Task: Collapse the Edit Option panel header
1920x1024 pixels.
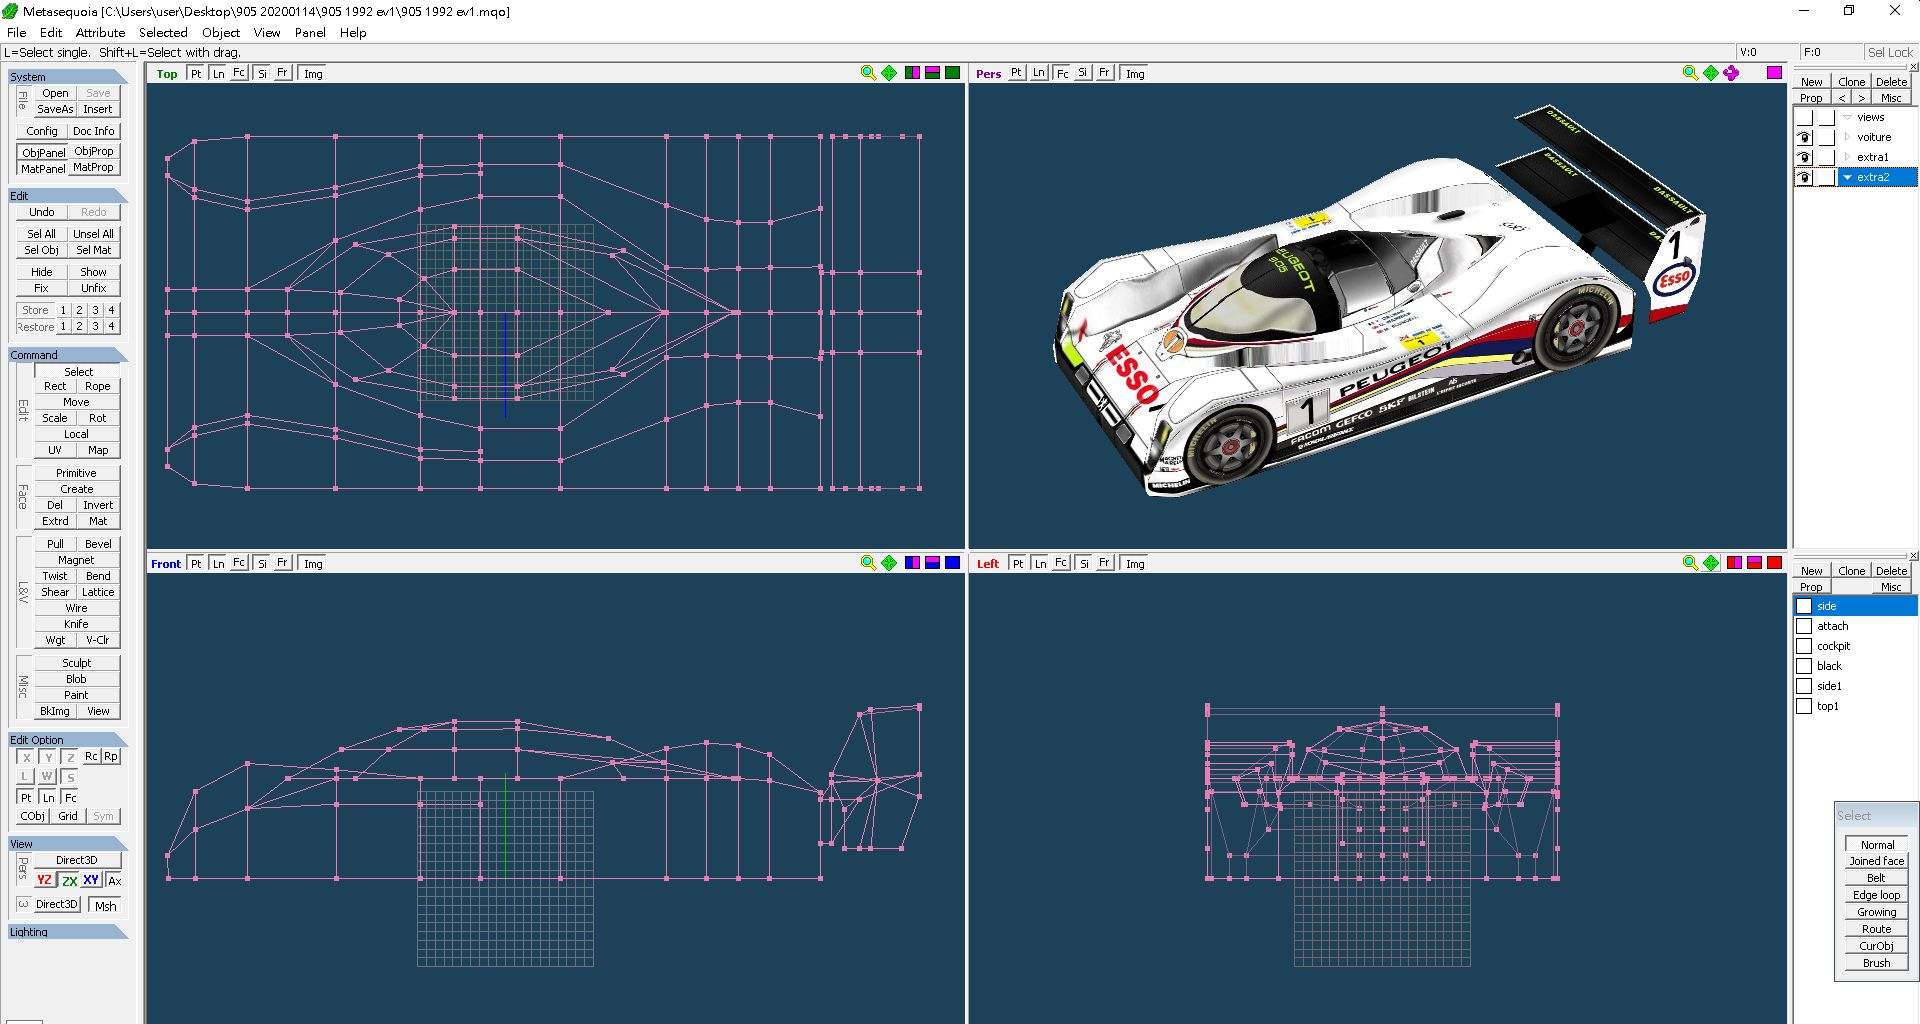Action: pos(67,740)
